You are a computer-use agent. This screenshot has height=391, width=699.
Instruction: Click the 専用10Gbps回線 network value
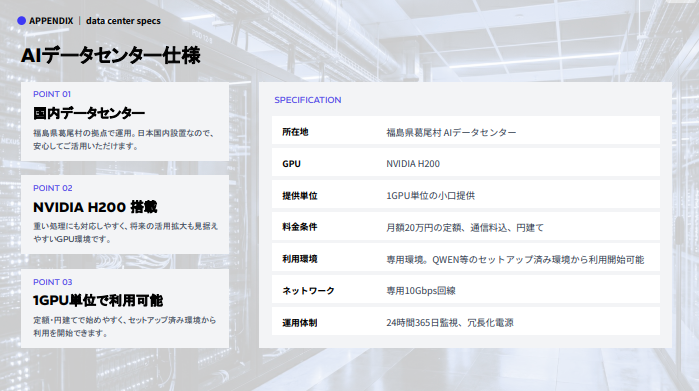[x=421, y=291]
